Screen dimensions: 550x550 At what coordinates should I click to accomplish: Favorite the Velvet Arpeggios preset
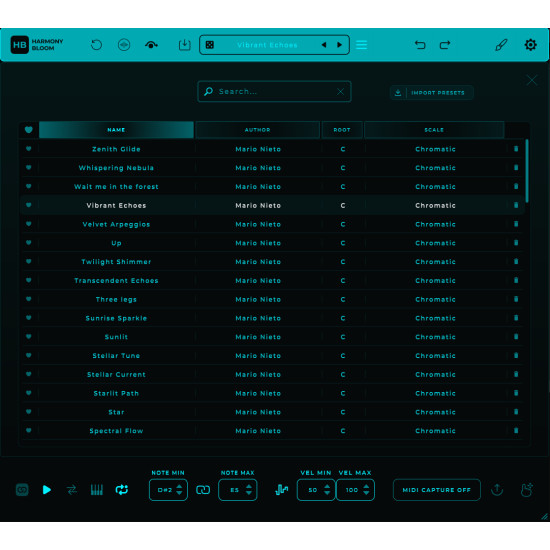[x=29, y=224]
